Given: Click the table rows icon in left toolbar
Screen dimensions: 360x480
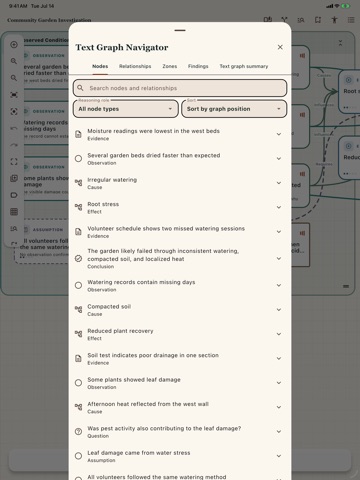Looking at the screenshot, I should tap(14, 212).
